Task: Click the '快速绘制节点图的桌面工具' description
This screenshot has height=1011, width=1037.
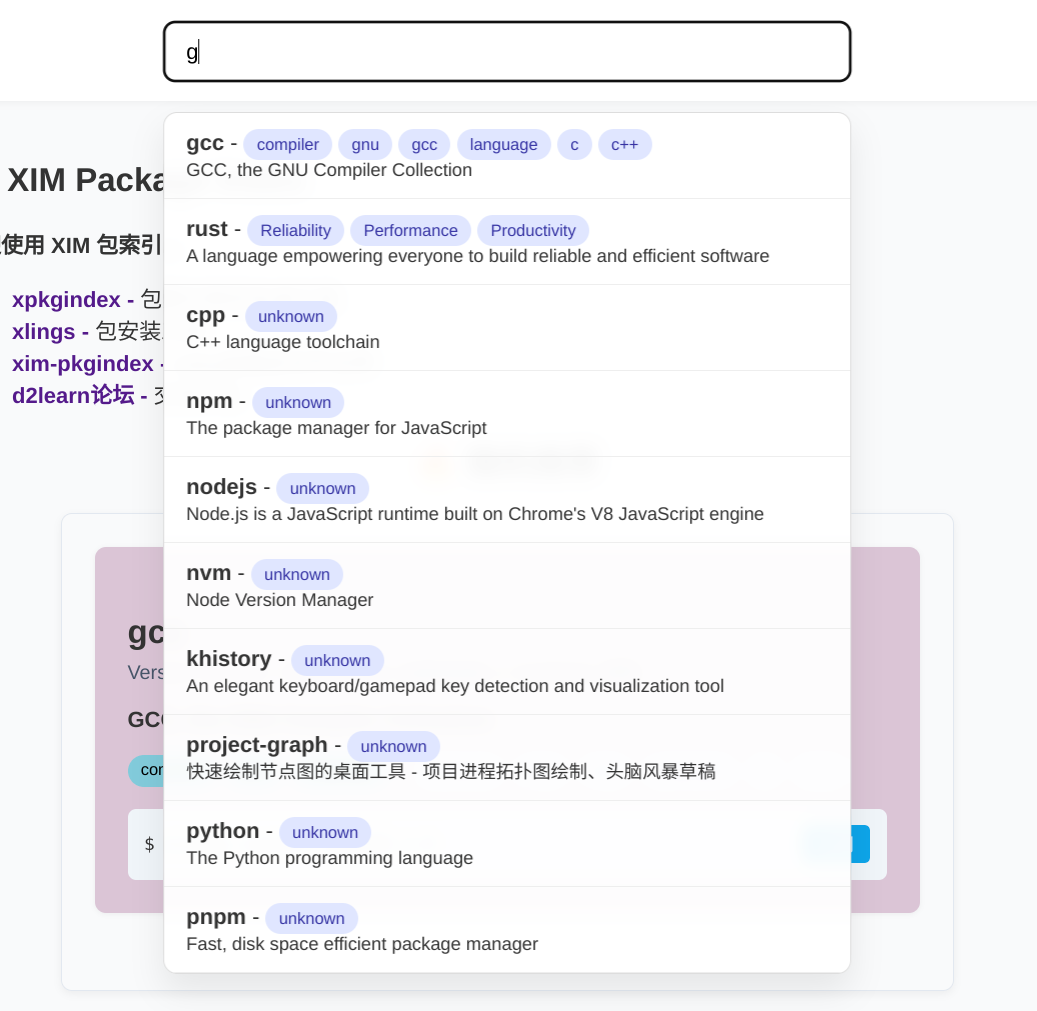Action: pyautogui.click(x=451, y=772)
